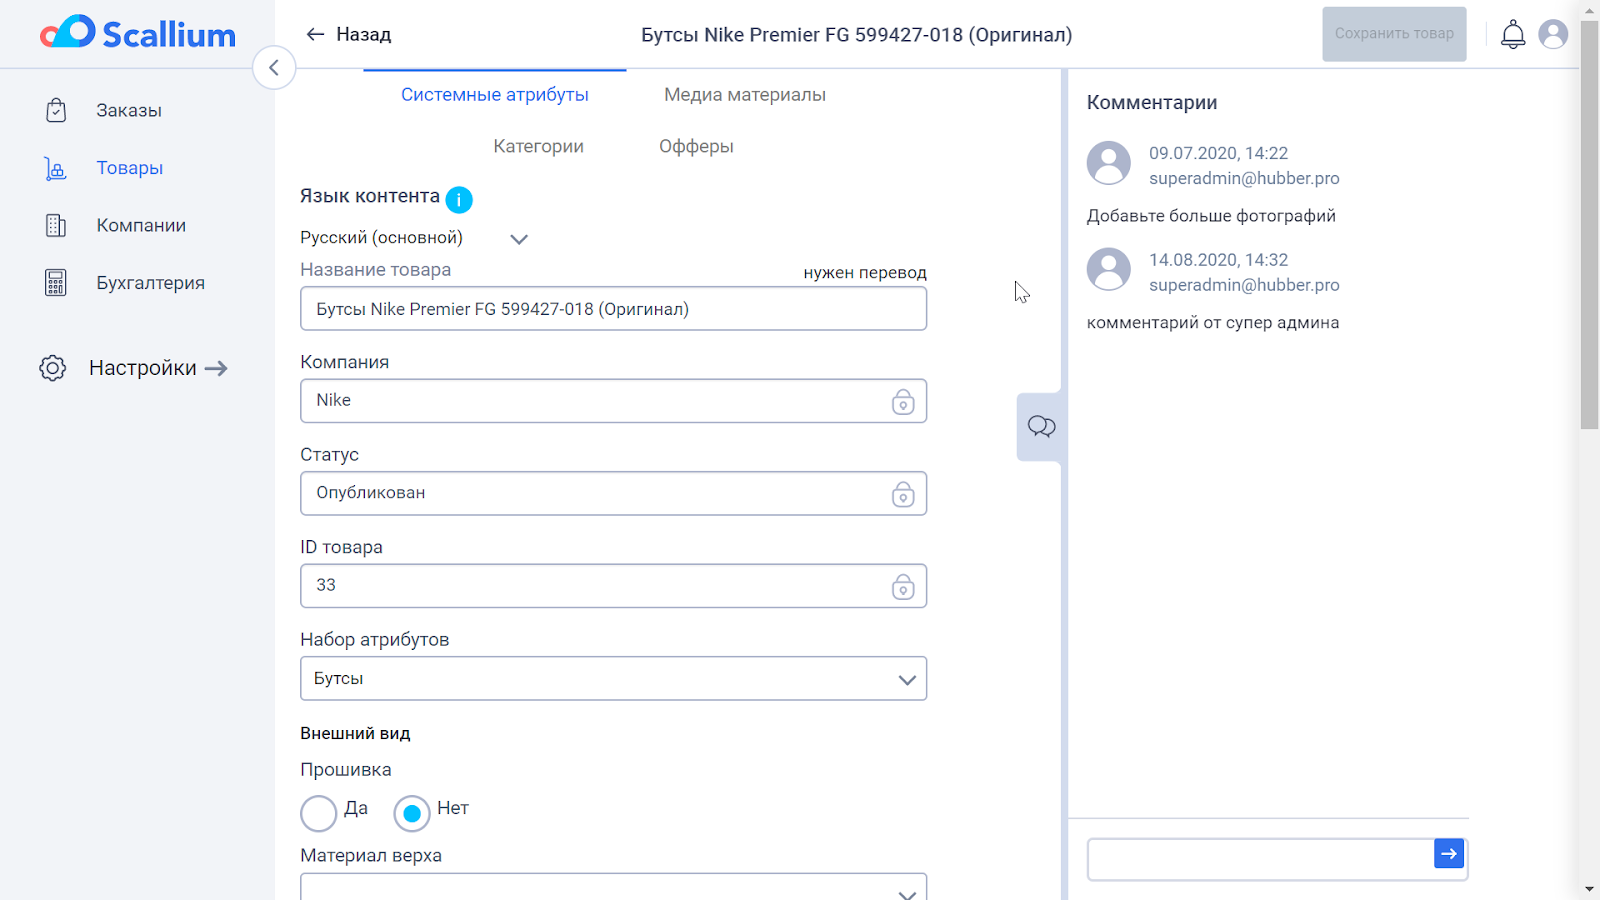The width and height of the screenshot is (1600, 900).
Task: Switch to Офферы tab
Action: 696,147
